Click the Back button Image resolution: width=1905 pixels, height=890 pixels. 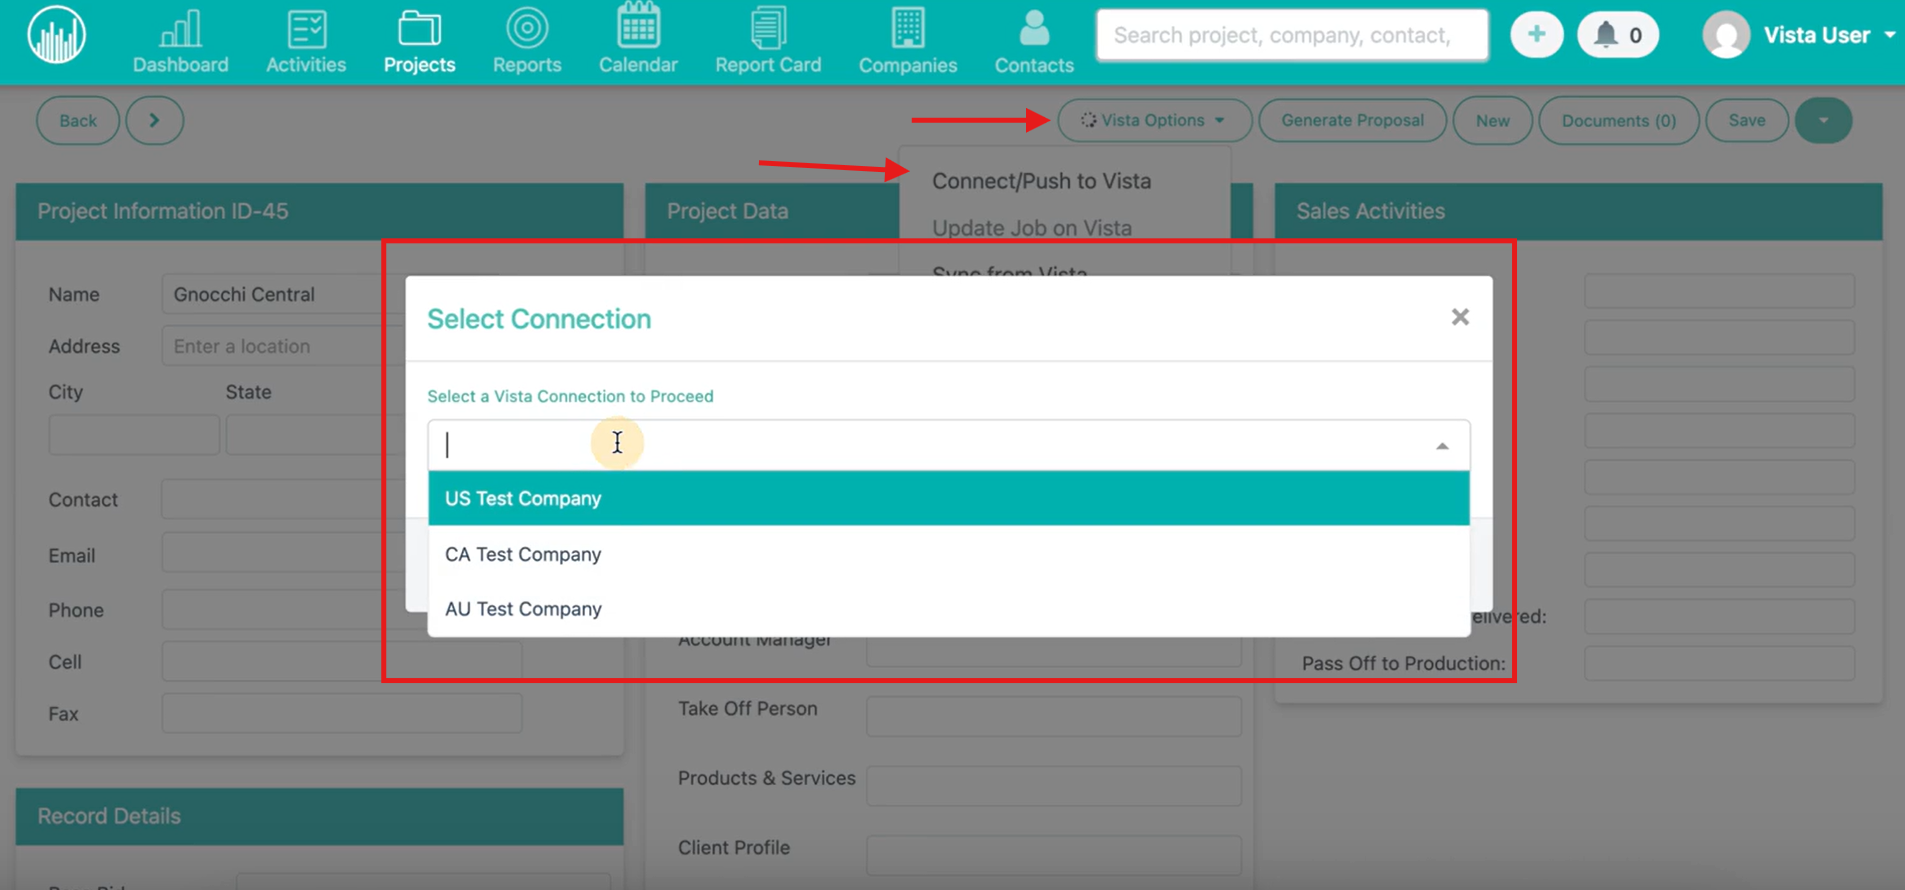click(x=78, y=121)
